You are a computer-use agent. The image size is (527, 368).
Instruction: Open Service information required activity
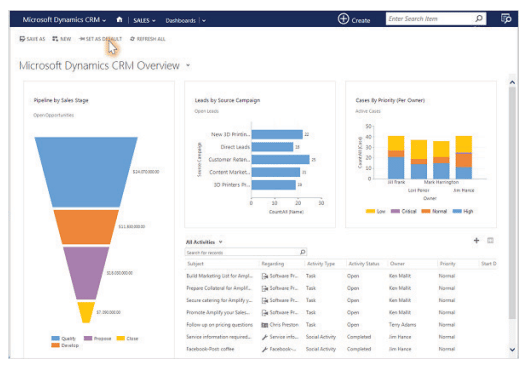(x=218, y=337)
